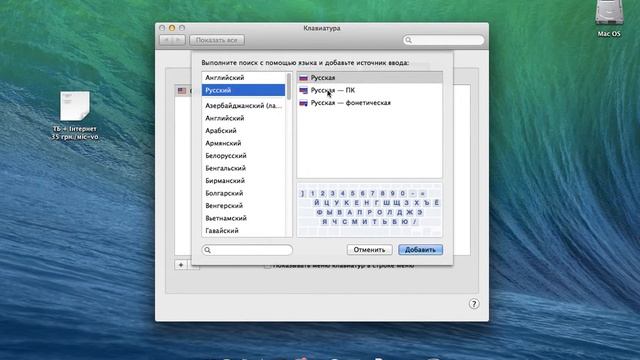Click the System Preferences search field
Screen dimensions: 640x360
(444, 40)
